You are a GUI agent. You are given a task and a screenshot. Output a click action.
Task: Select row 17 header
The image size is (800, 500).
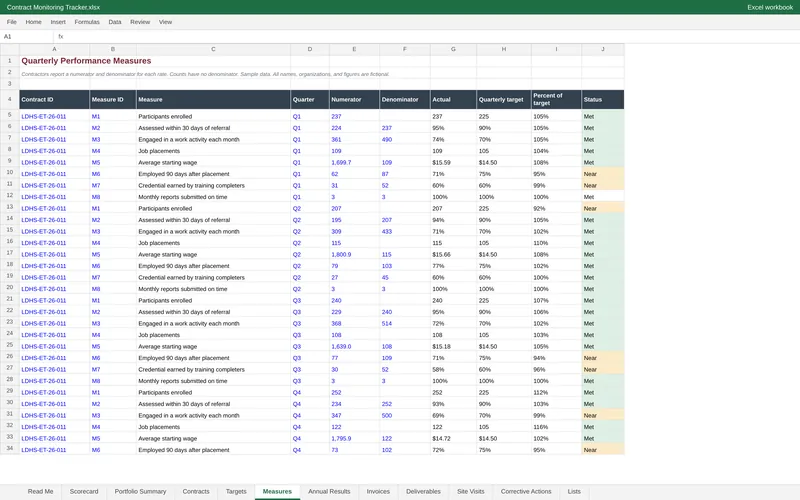coord(9,254)
